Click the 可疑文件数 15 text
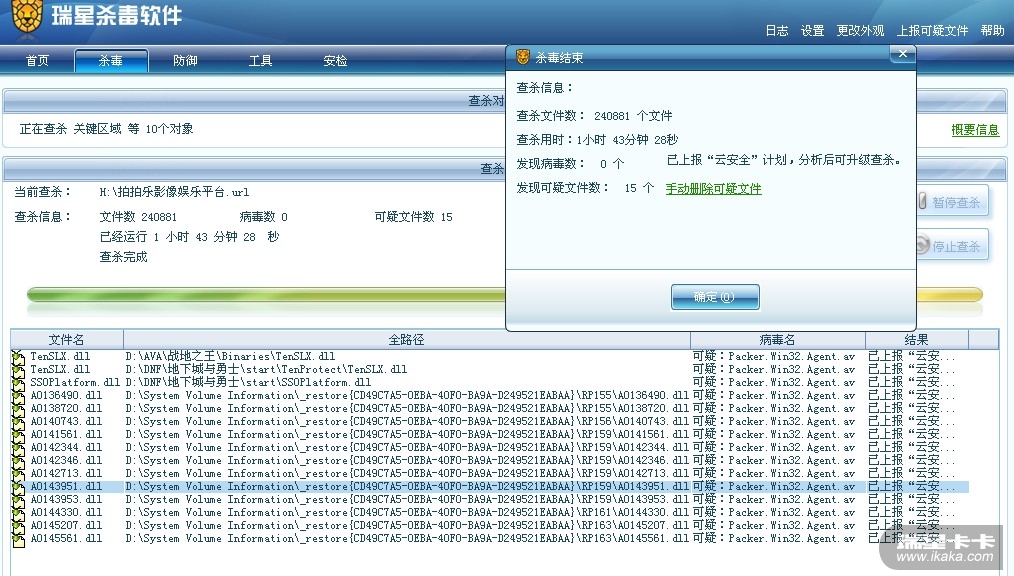1014x576 pixels. pyautogui.click(x=413, y=217)
